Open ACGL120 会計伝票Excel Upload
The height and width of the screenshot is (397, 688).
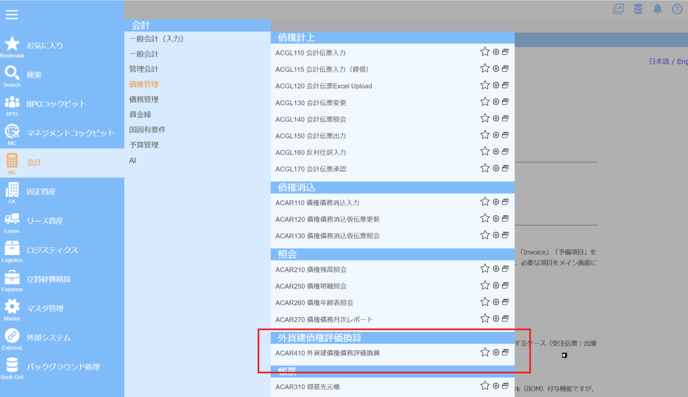pos(323,86)
